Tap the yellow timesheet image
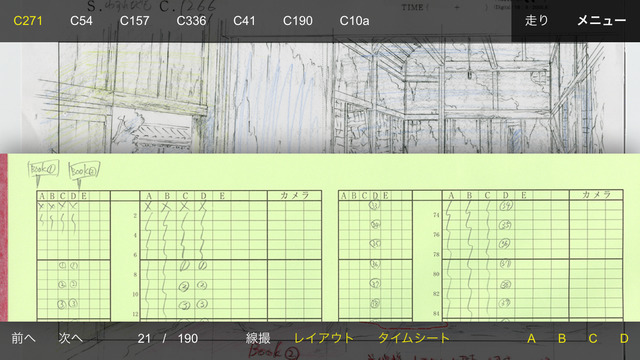Screen dimensions: 640x360 click(320, 238)
